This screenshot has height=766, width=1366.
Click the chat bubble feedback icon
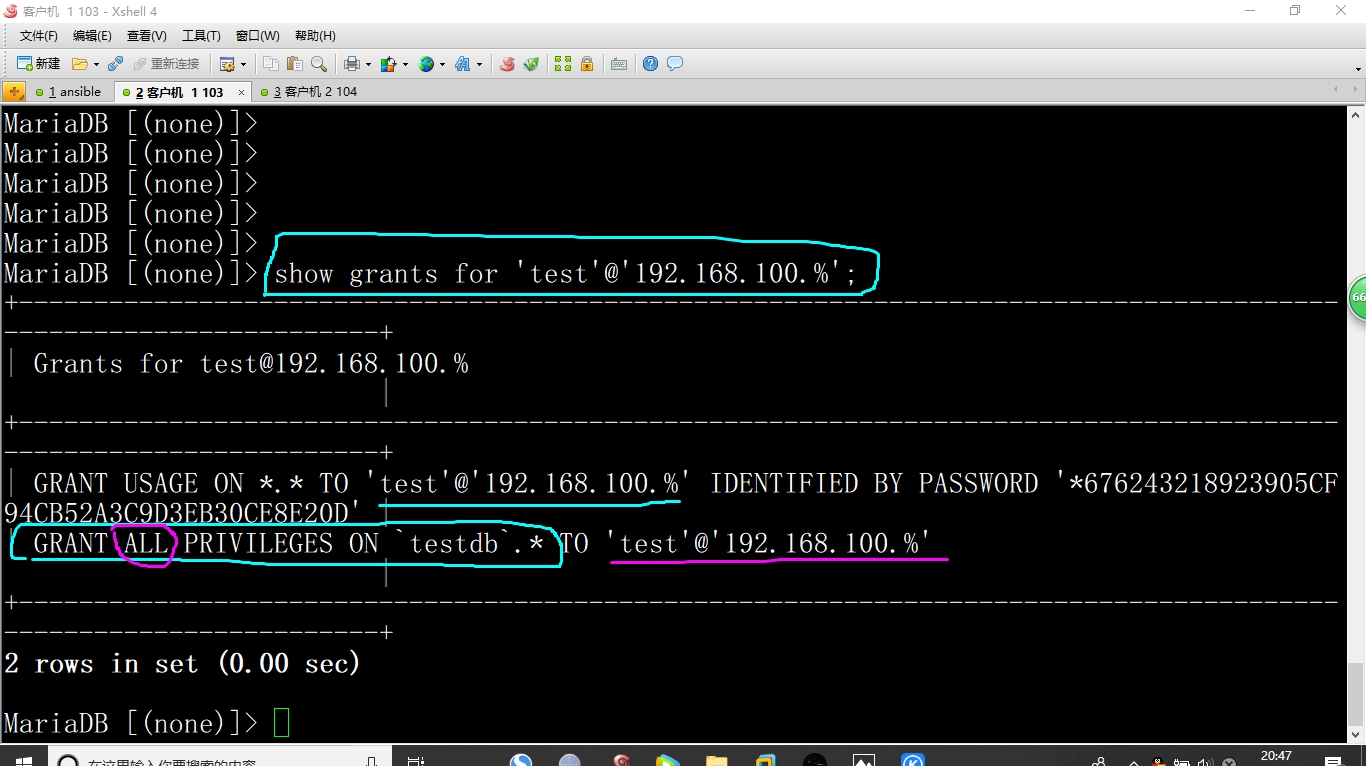[x=675, y=64]
